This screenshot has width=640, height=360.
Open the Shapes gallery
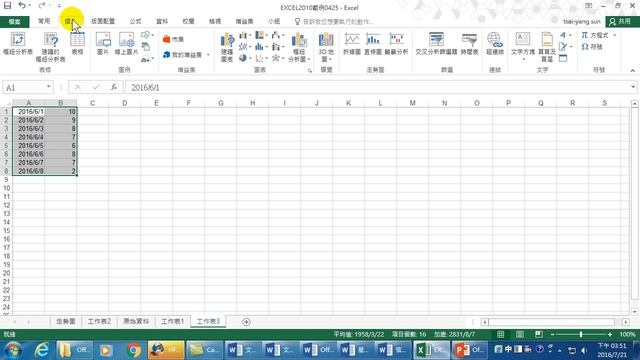147,35
